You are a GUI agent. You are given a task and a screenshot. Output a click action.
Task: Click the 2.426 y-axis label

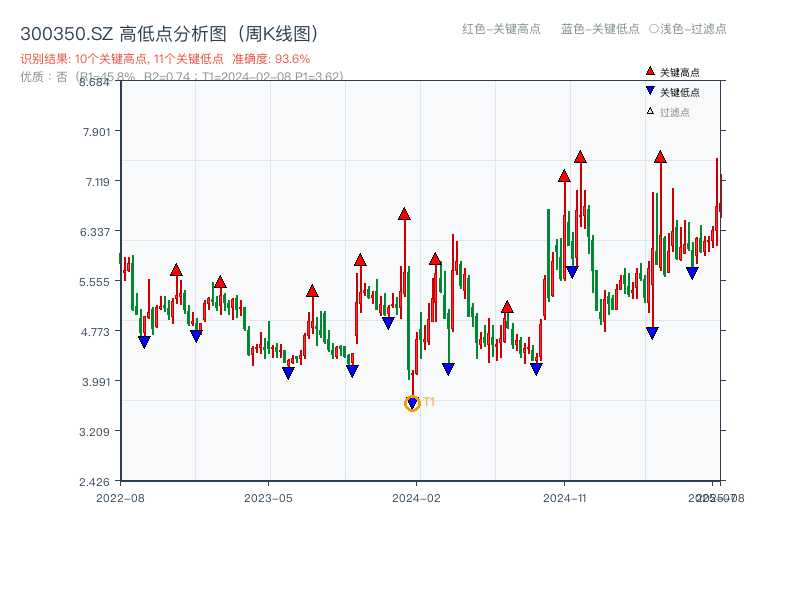(95, 482)
